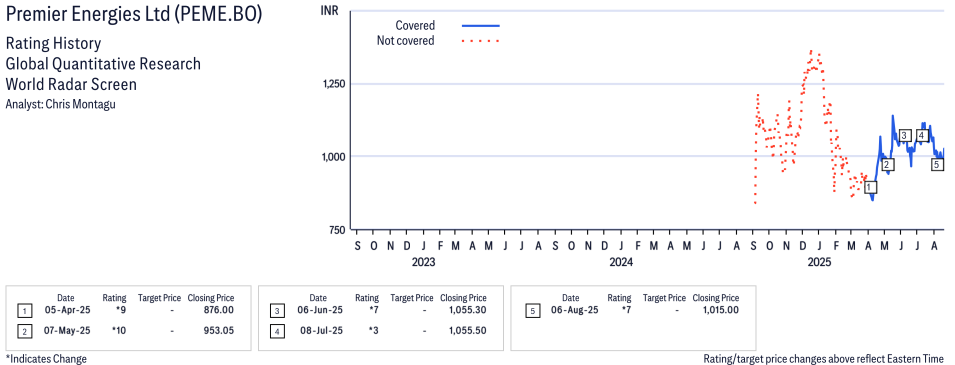Click the World Radar Screen text

coord(71,84)
